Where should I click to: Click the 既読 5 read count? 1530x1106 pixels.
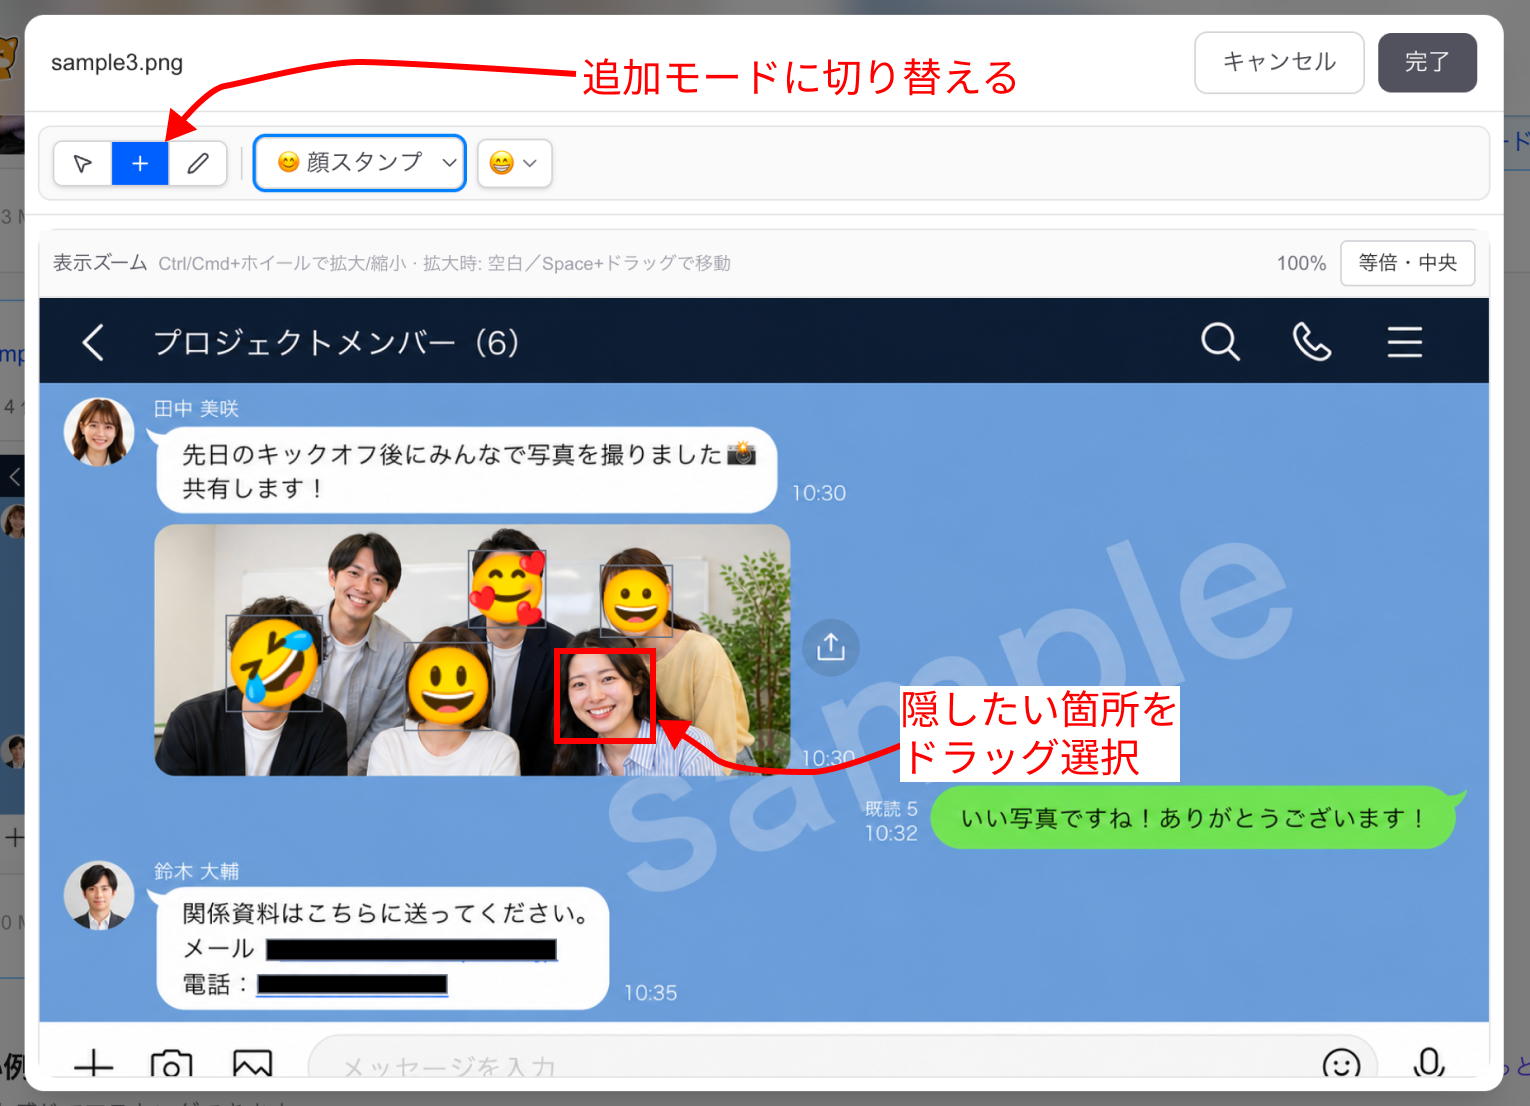coord(891,808)
